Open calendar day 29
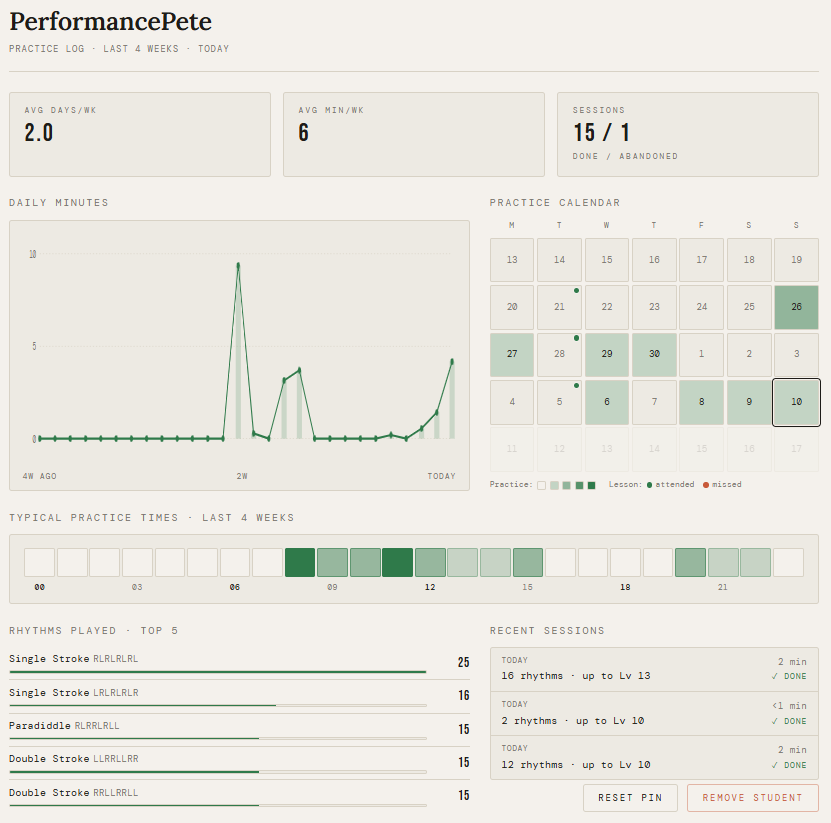The image size is (831, 823). click(x=607, y=354)
